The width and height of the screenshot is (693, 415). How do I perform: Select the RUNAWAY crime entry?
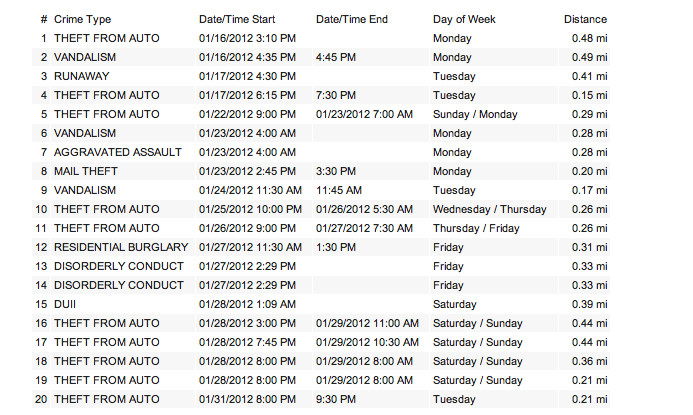(x=82, y=76)
